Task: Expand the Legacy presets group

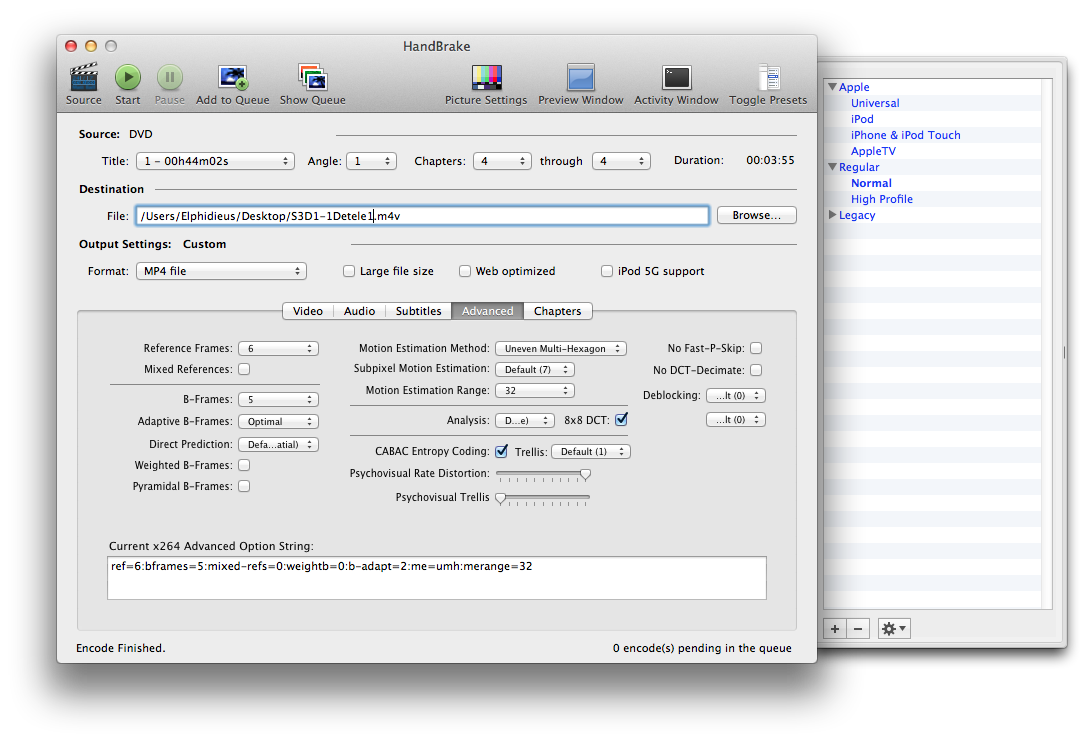Action: [832, 215]
